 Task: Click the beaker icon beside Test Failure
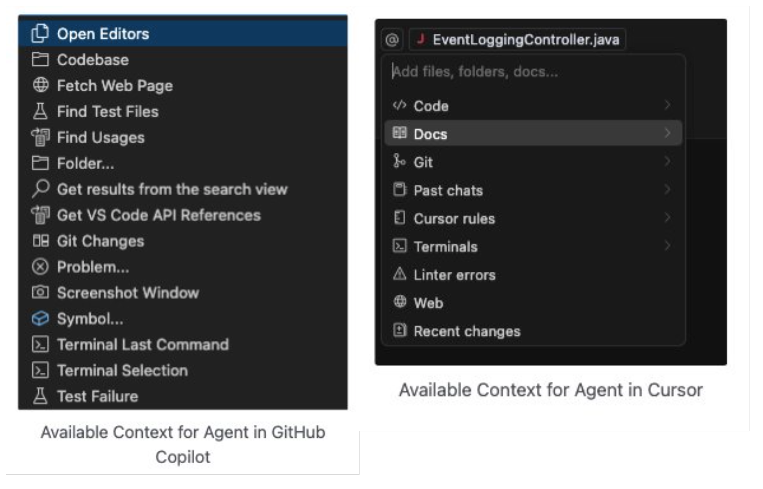(40, 396)
